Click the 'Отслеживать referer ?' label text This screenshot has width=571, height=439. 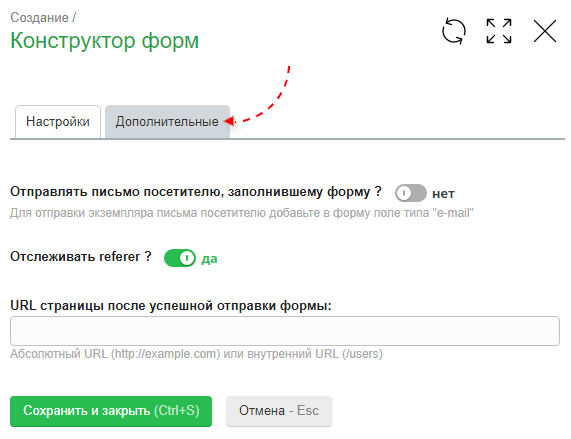coord(81,257)
